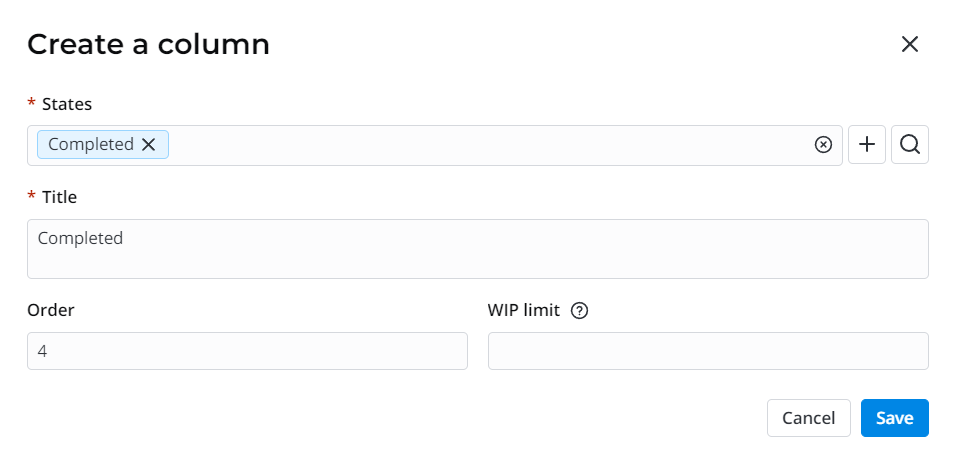
Task: Click the WIP limit label text
Action: pos(523,310)
